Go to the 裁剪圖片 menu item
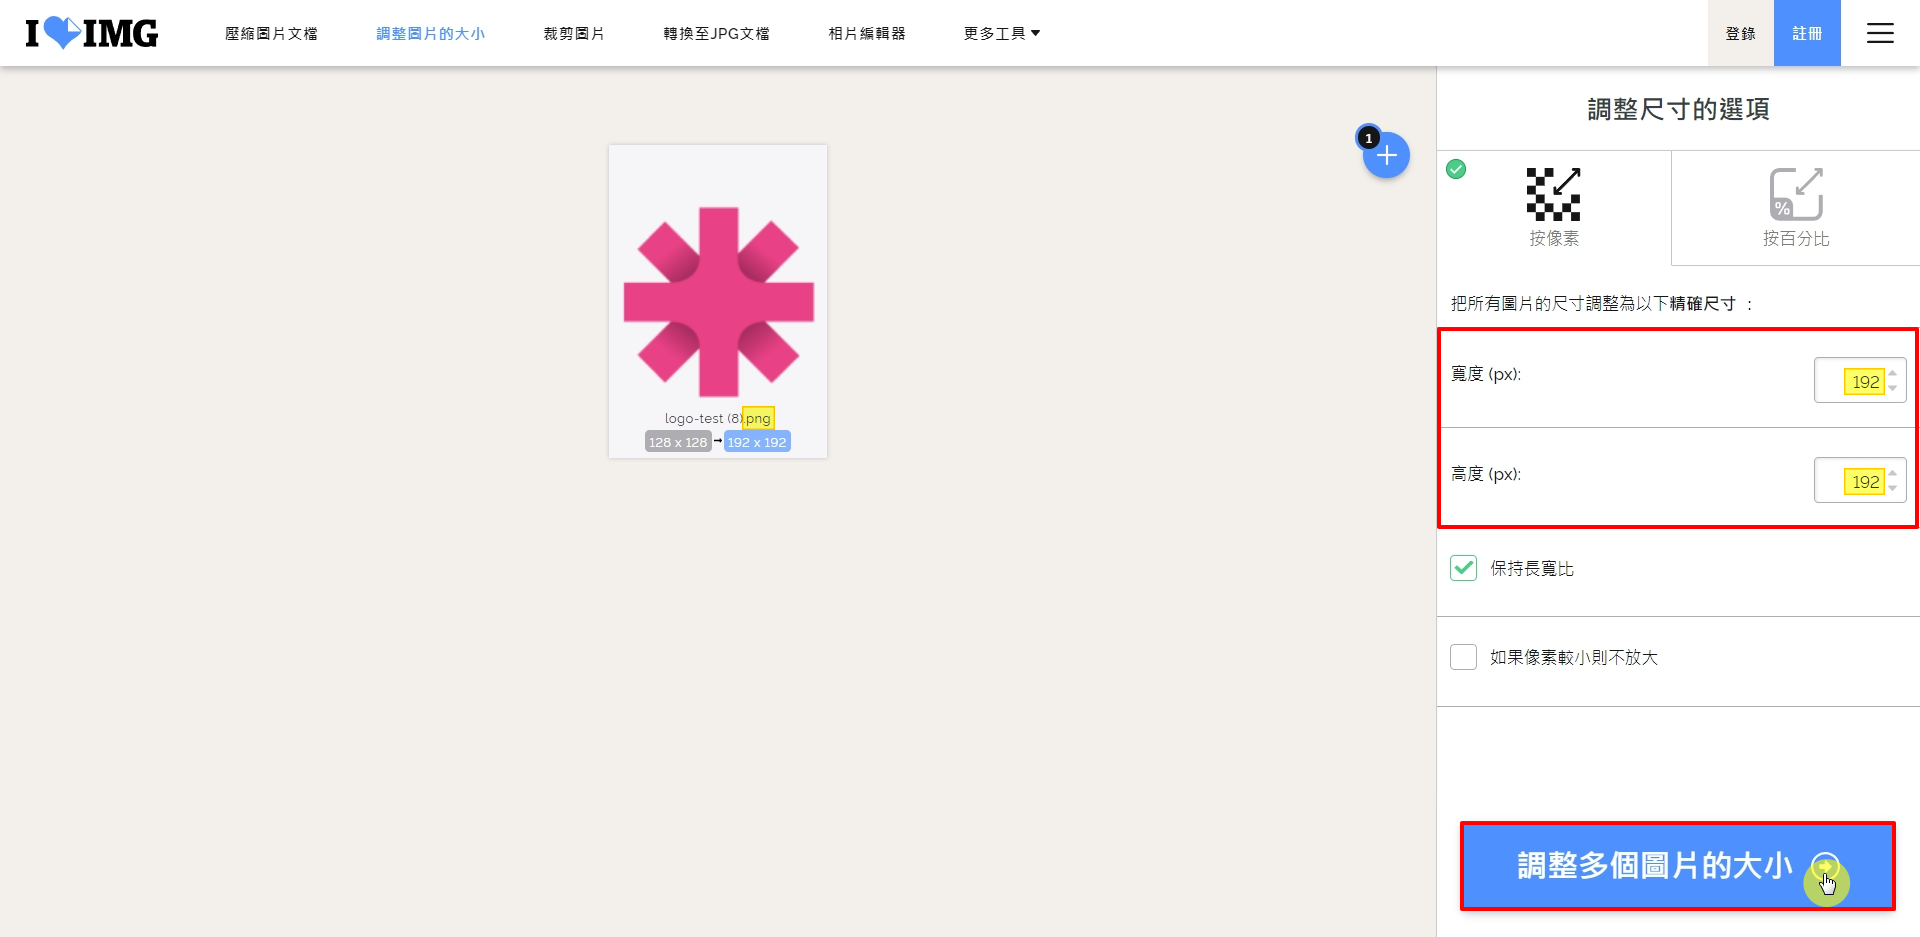The height and width of the screenshot is (937, 1920). (574, 33)
